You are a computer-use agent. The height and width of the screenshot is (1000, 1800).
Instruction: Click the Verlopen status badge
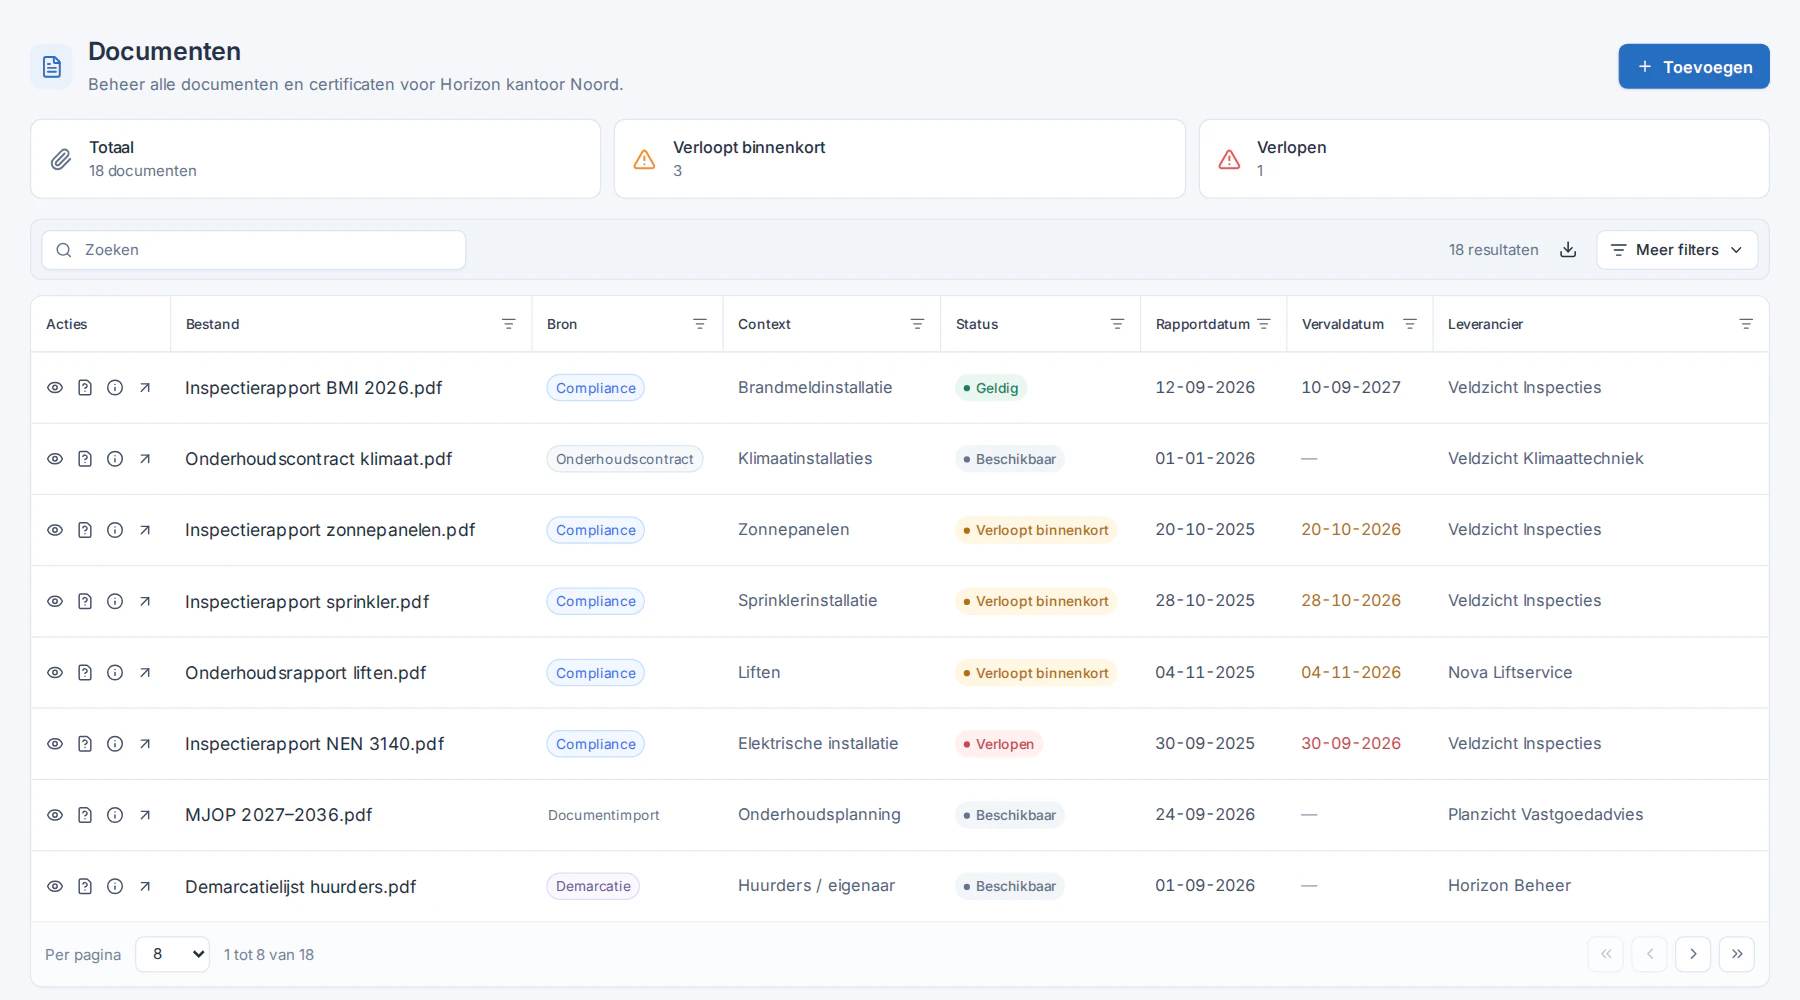tap(999, 744)
